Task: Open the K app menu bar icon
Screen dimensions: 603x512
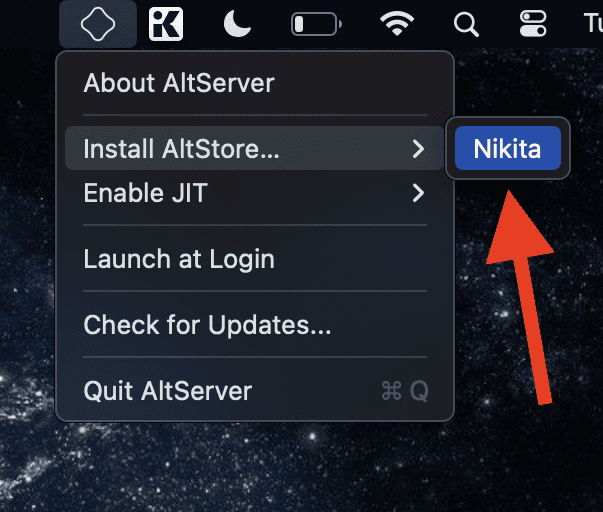Action: tap(166, 24)
